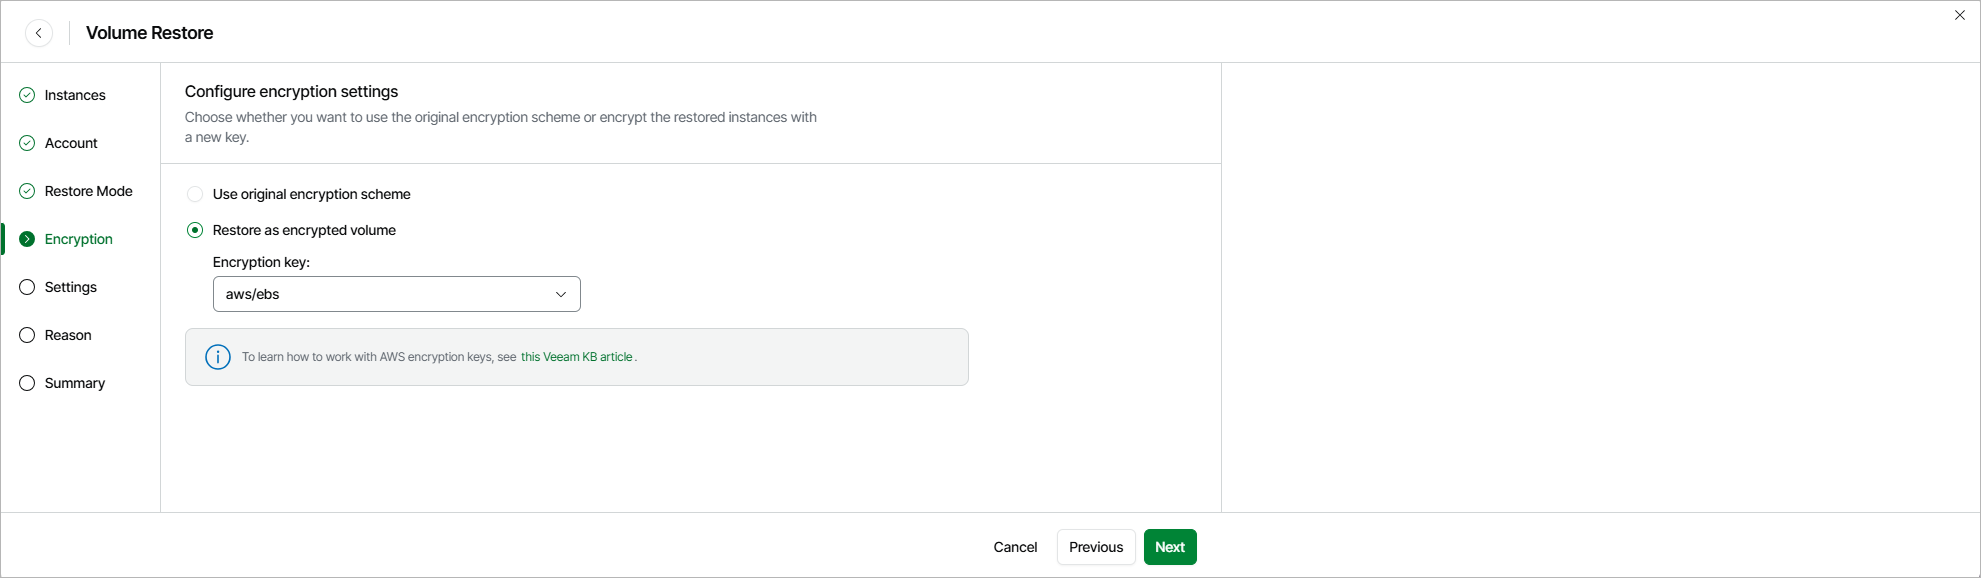Click the Restore Mode step checkmark icon
The image size is (1981, 578).
27,191
